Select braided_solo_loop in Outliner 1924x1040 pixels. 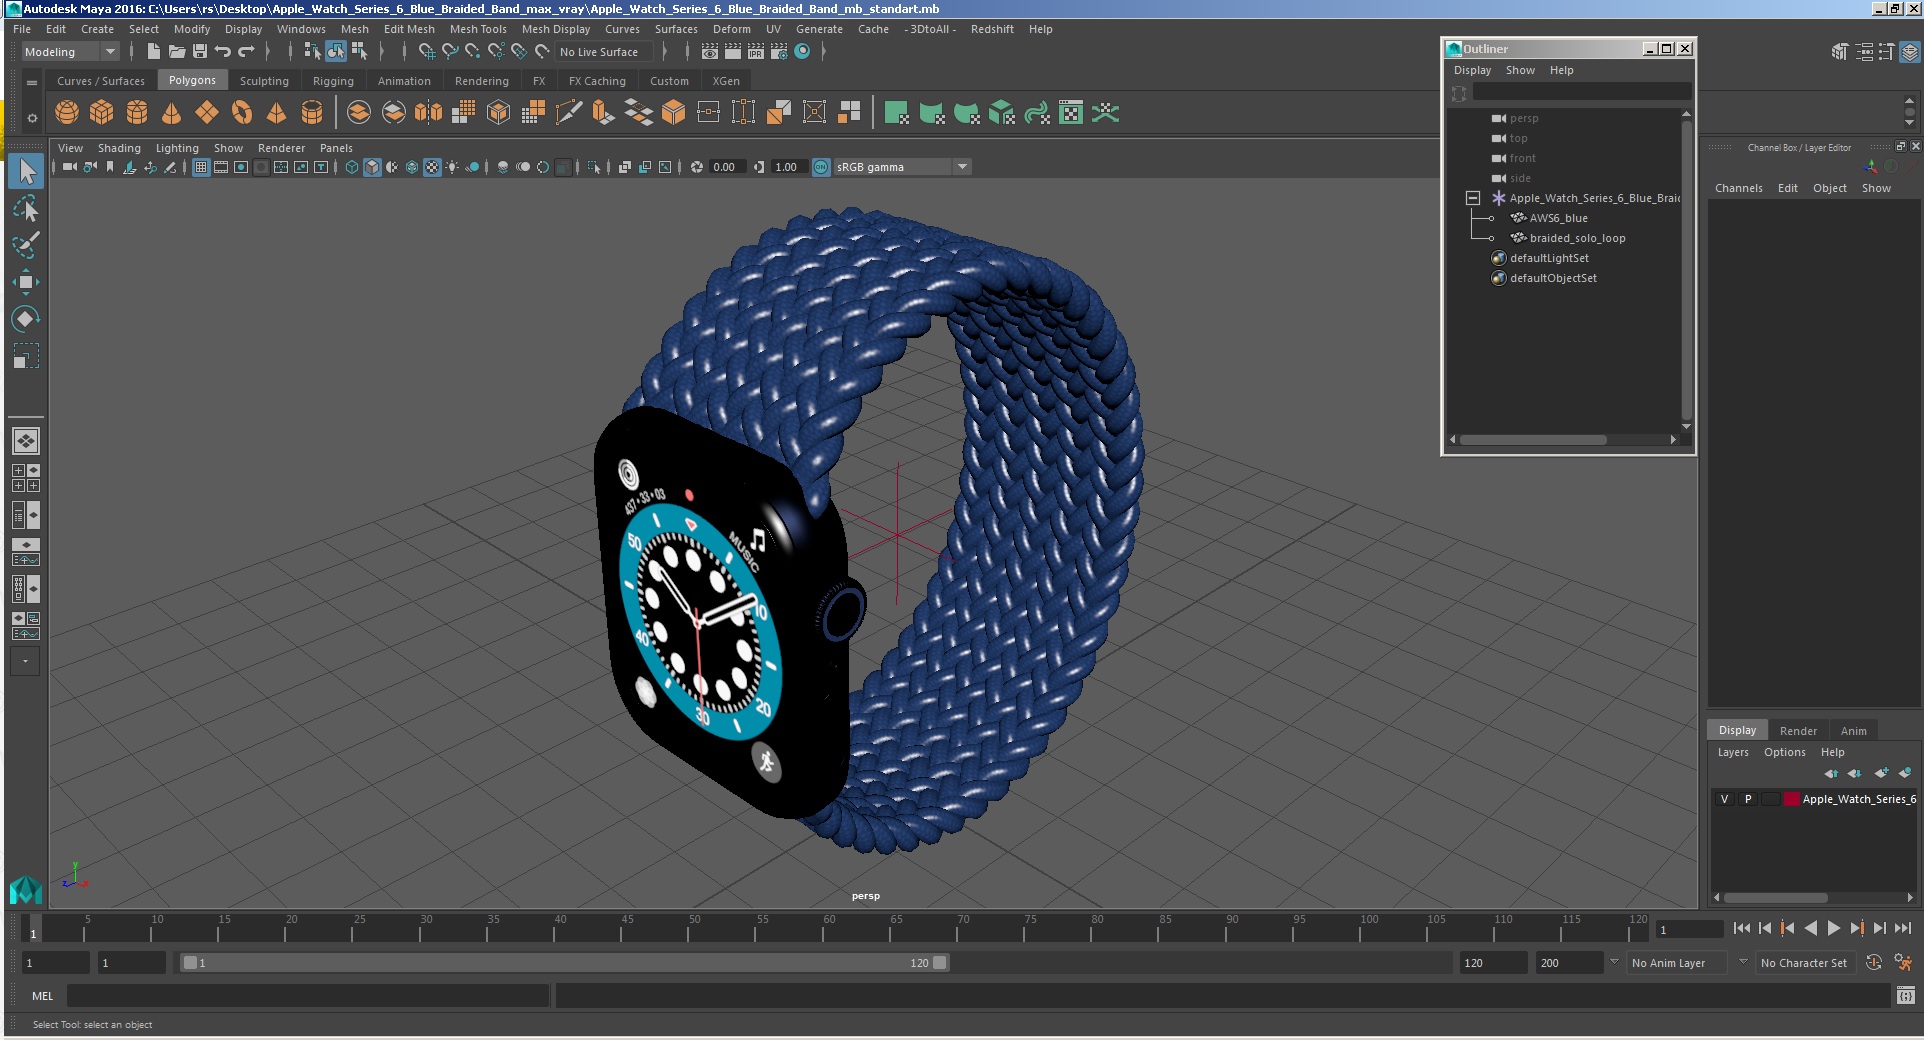tap(1577, 238)
